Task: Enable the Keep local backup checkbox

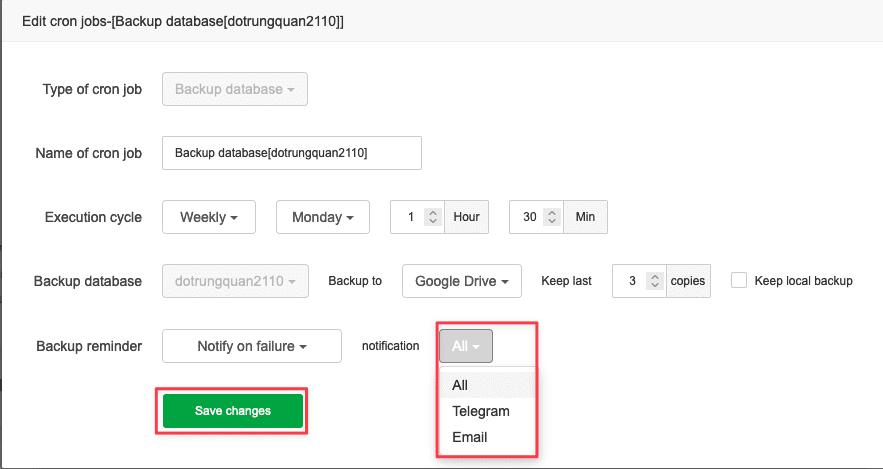Action: pos(739,281)
